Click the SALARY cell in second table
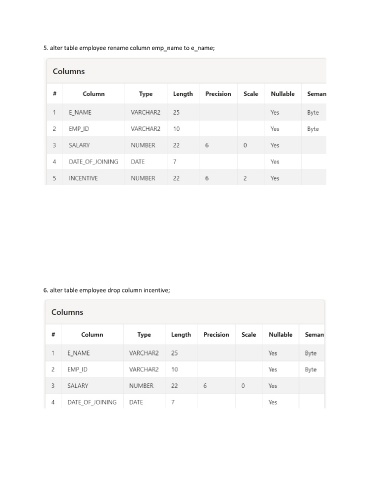The width and height of the screenshot is (370, 480). coord(78,386)
